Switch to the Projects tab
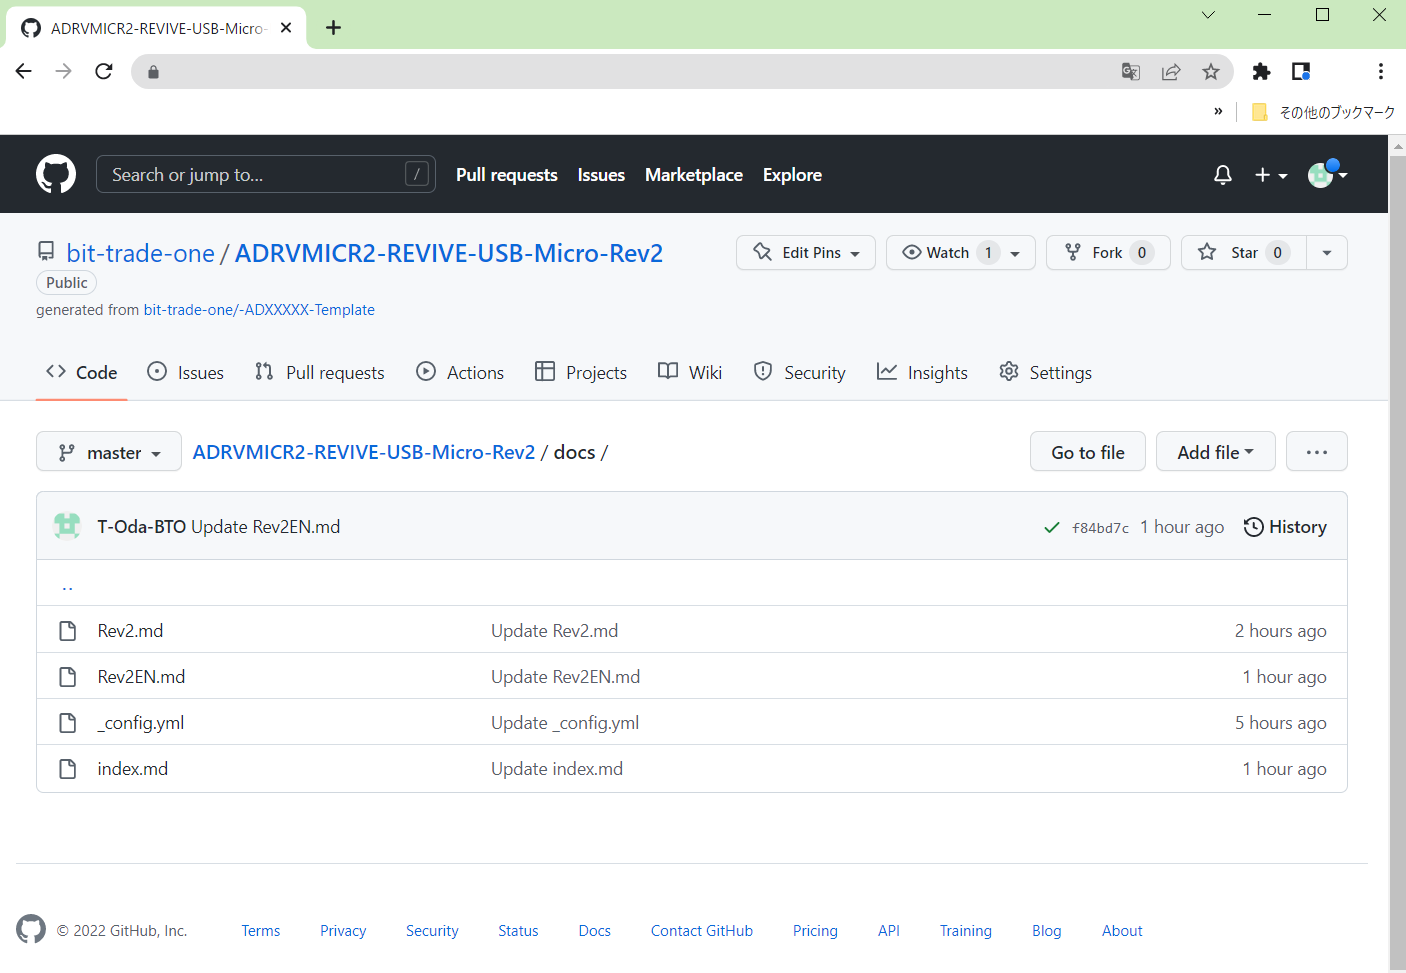 click(x=581, y=372)
